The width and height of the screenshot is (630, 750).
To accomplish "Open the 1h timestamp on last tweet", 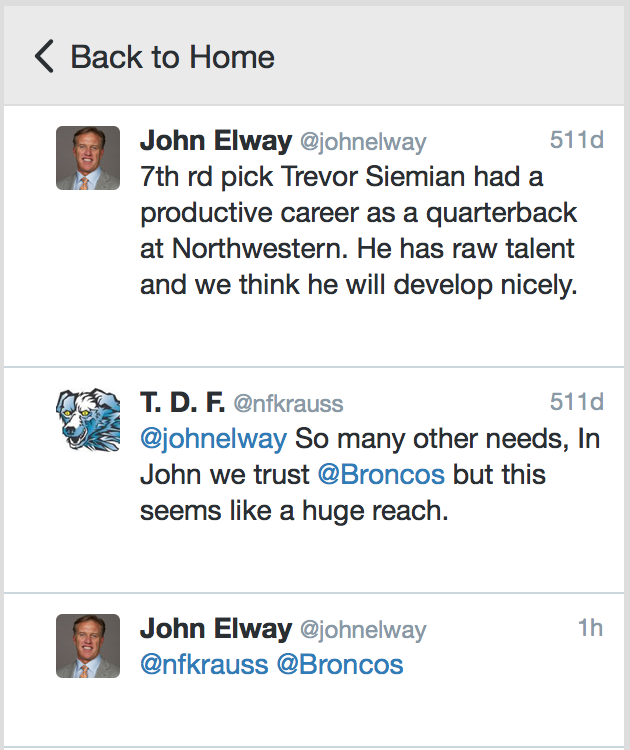I will [590, 628].
